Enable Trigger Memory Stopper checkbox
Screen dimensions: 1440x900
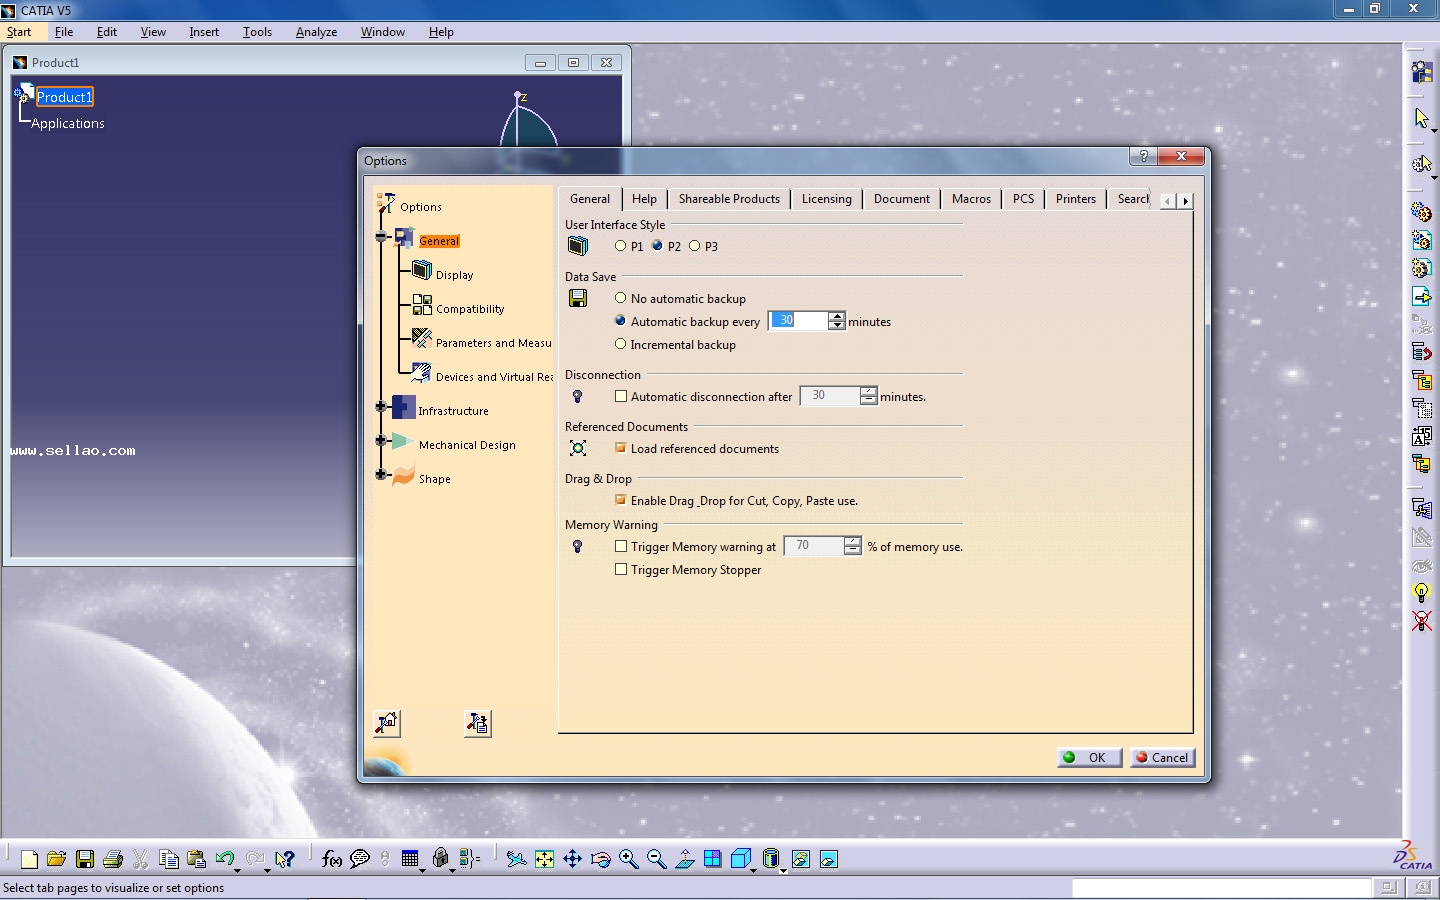[x=621, y=569]
